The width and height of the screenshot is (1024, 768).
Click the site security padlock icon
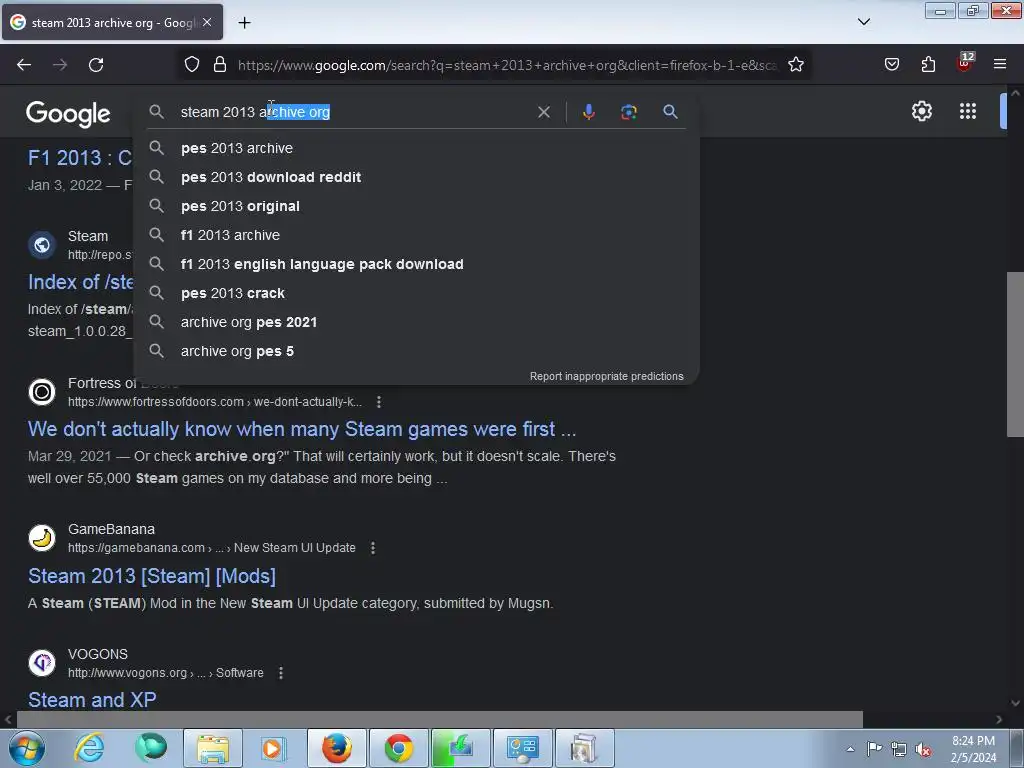[x=220, y=65]
